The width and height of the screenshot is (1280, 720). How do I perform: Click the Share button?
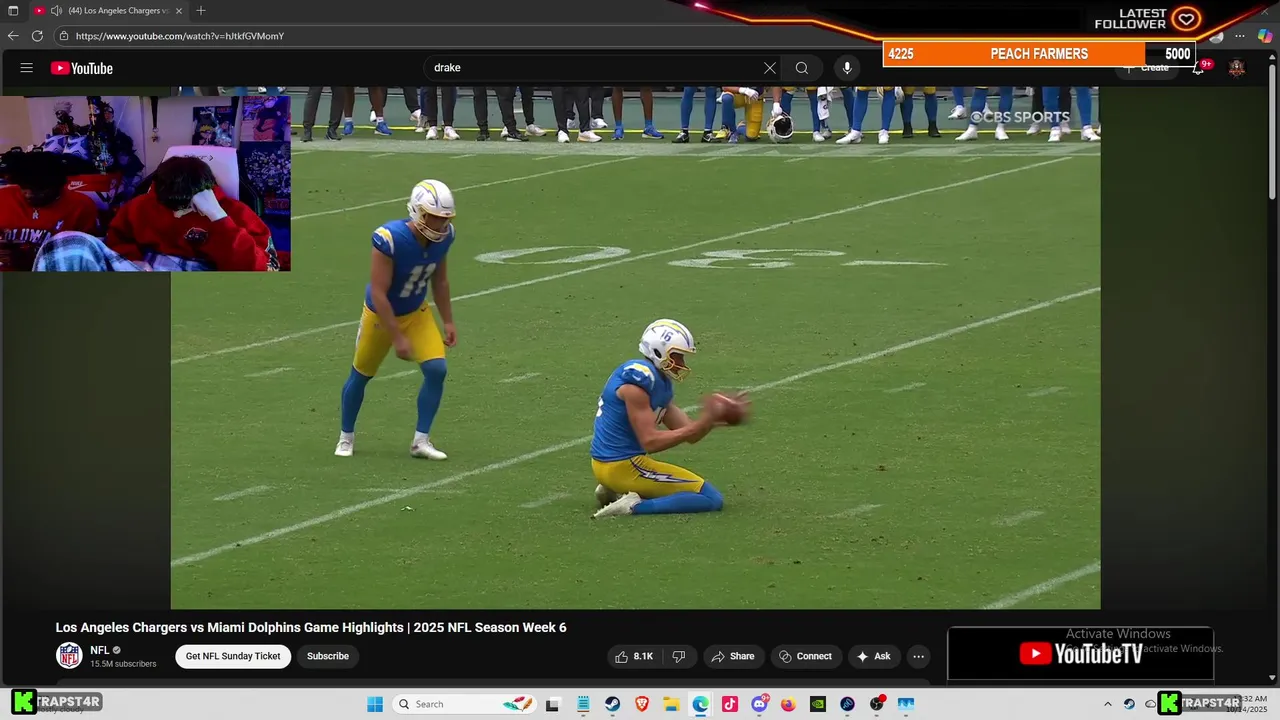pos(733,656)
